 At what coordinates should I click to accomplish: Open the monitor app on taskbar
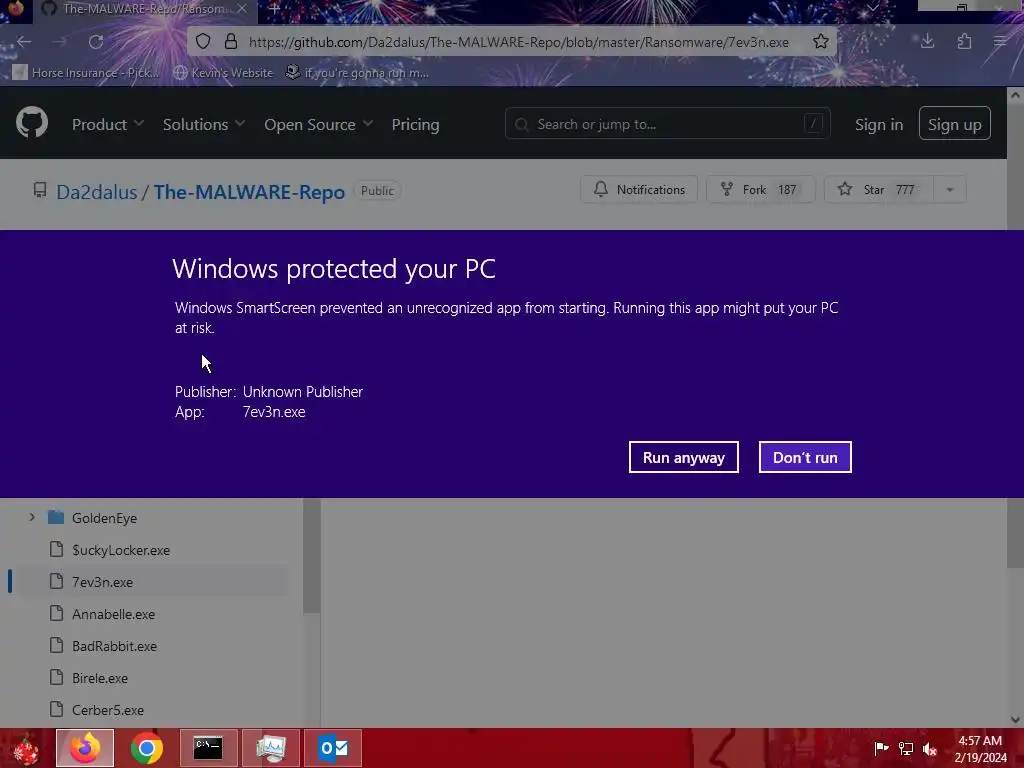[270, 748]
